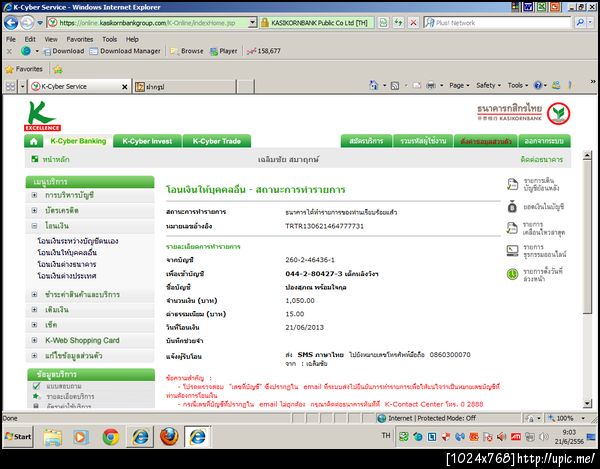Click the Forward navigation arrow
The width and height of the screenshot is (600, 469).
click(x=27, y=23)
